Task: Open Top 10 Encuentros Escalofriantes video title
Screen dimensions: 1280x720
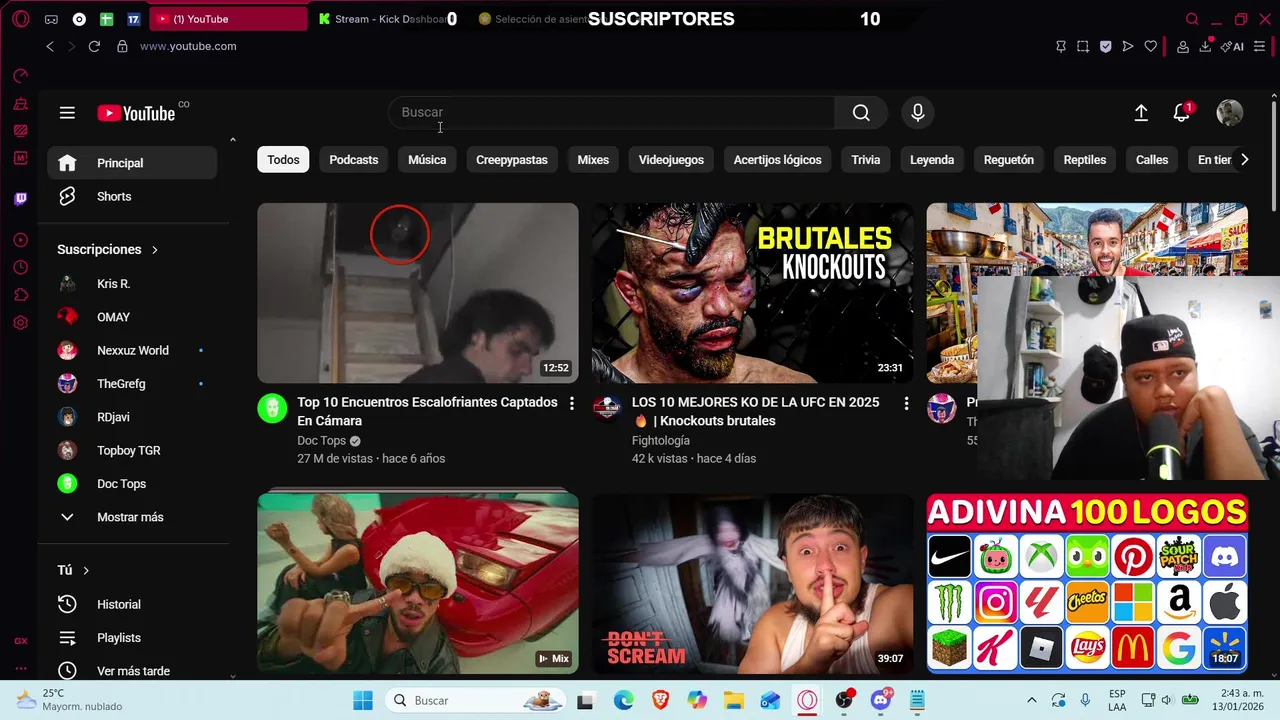Action: [x=427, y=411]
